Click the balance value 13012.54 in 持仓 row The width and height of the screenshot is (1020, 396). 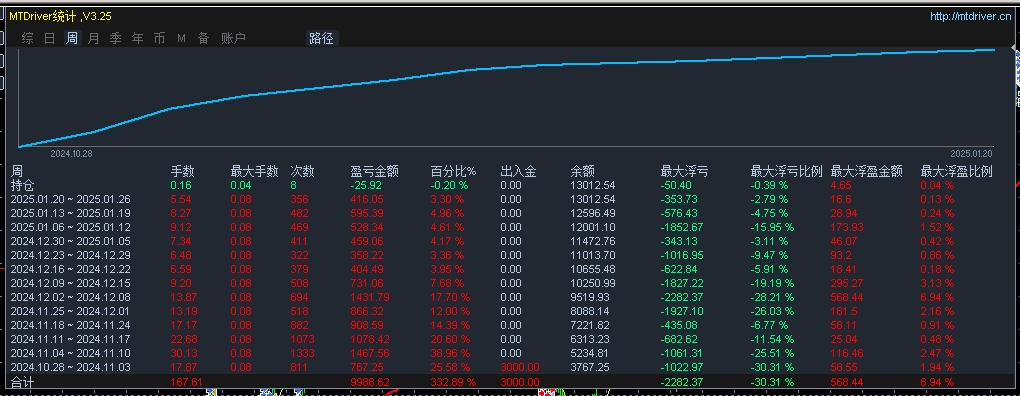tap(593, 185)
